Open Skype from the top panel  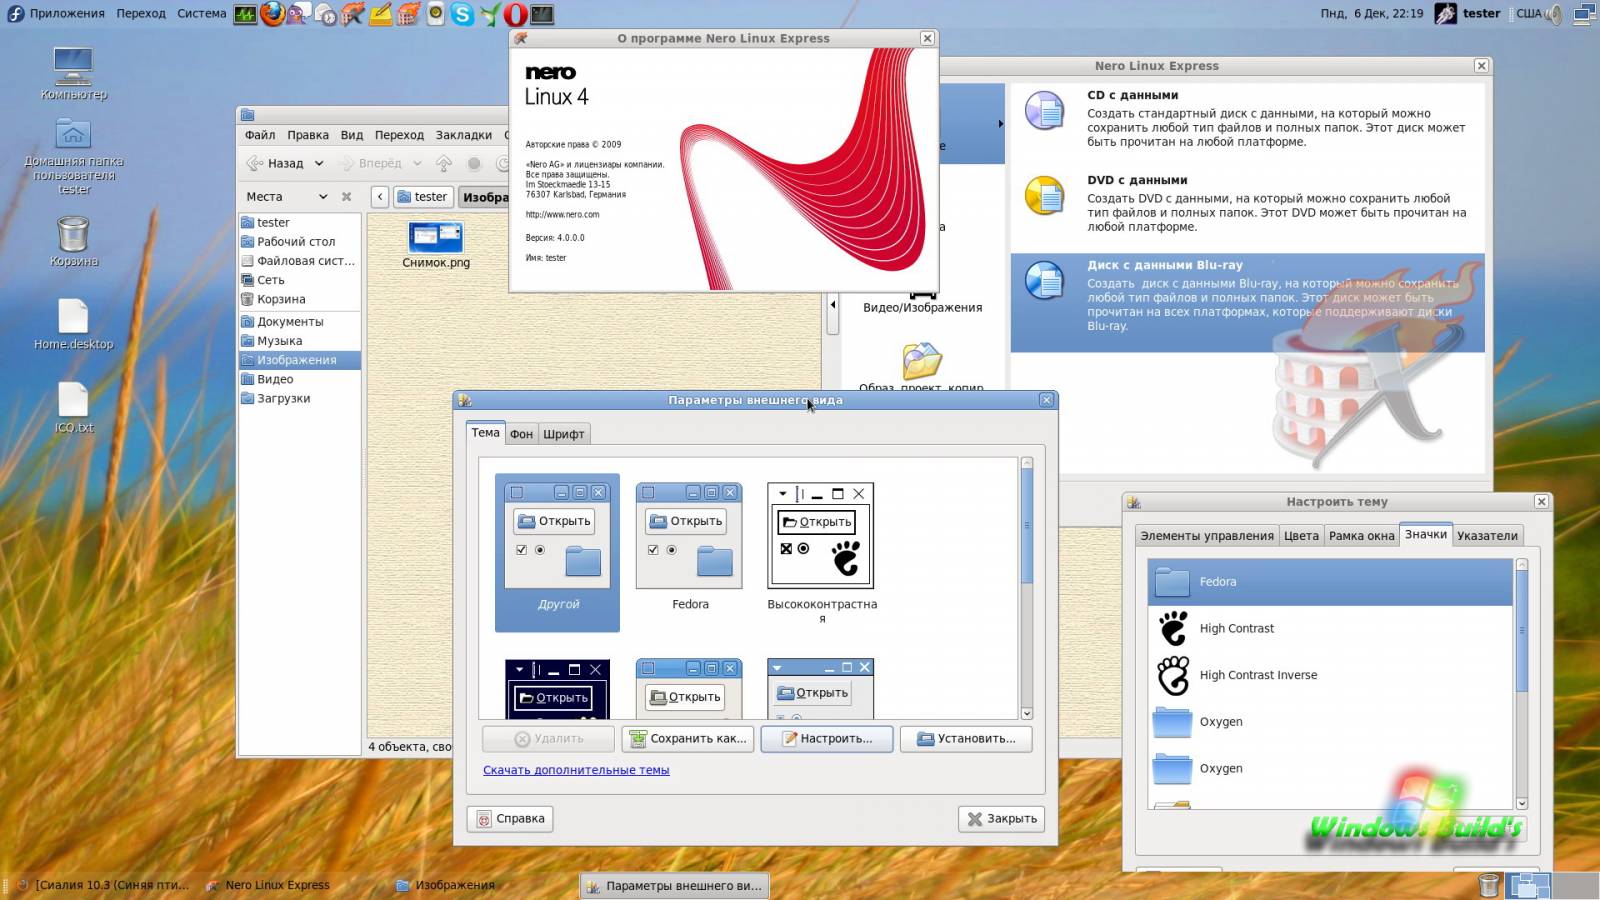click(x=462, y=14)
